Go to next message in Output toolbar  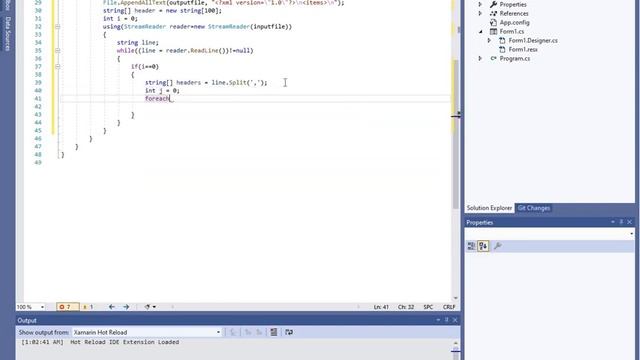(x=259, y=332)
